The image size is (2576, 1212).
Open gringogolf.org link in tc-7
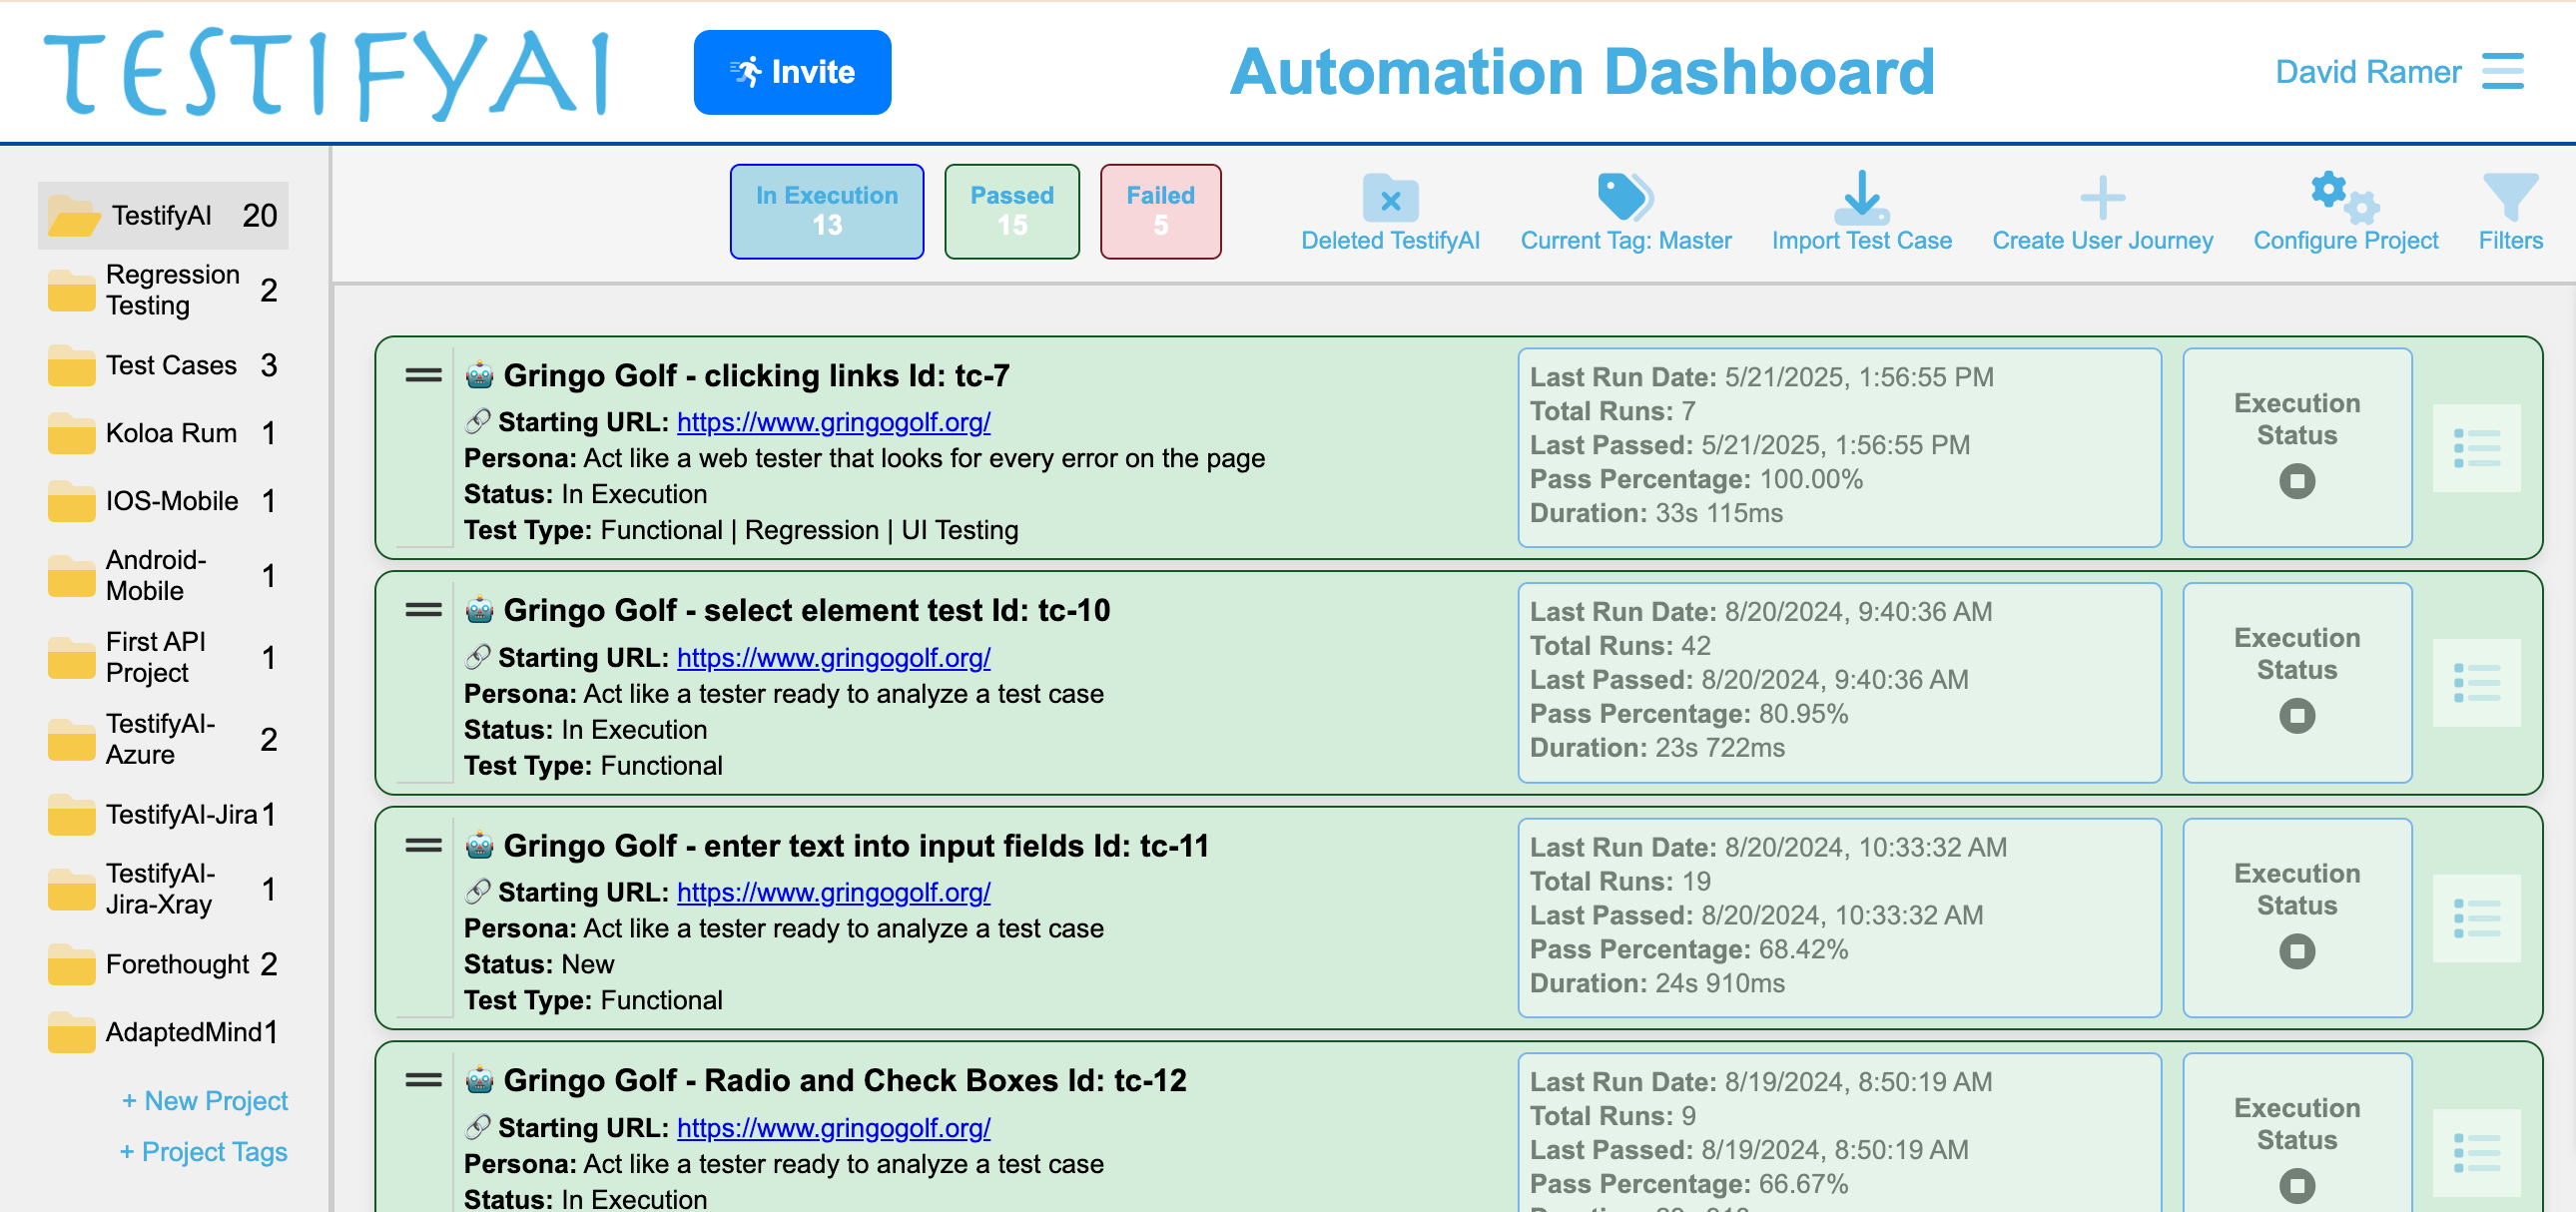tap(833, 422)
